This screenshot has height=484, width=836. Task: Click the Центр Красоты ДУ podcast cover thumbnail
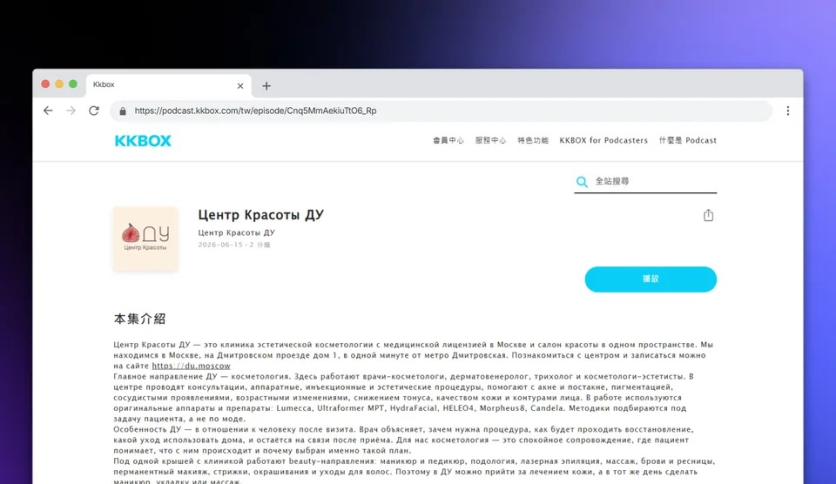click(146, 239)
